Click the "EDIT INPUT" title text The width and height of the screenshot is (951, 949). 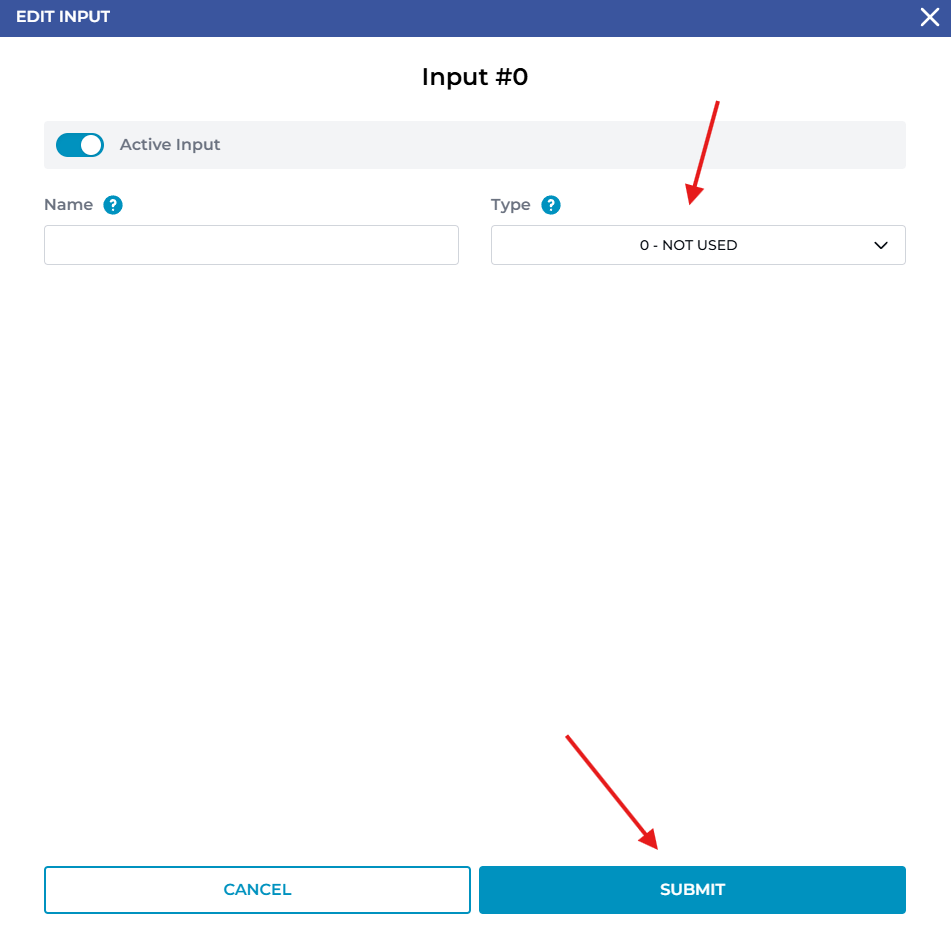click(x=63, y=17)
